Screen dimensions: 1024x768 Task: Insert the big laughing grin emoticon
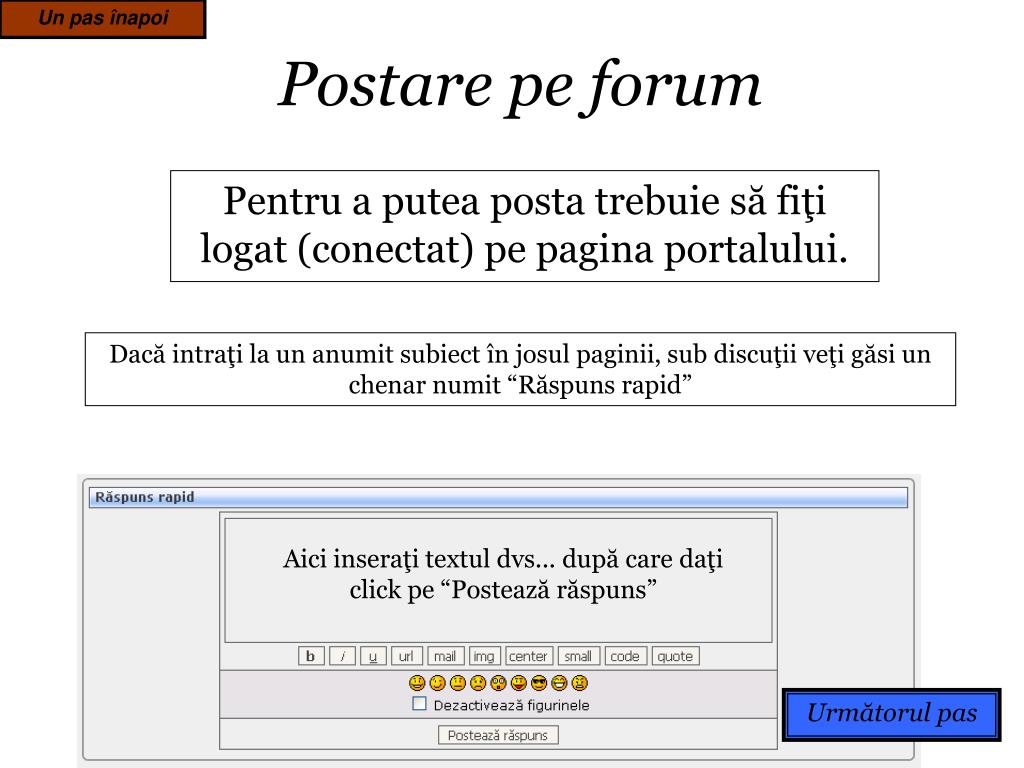point(559,683)
